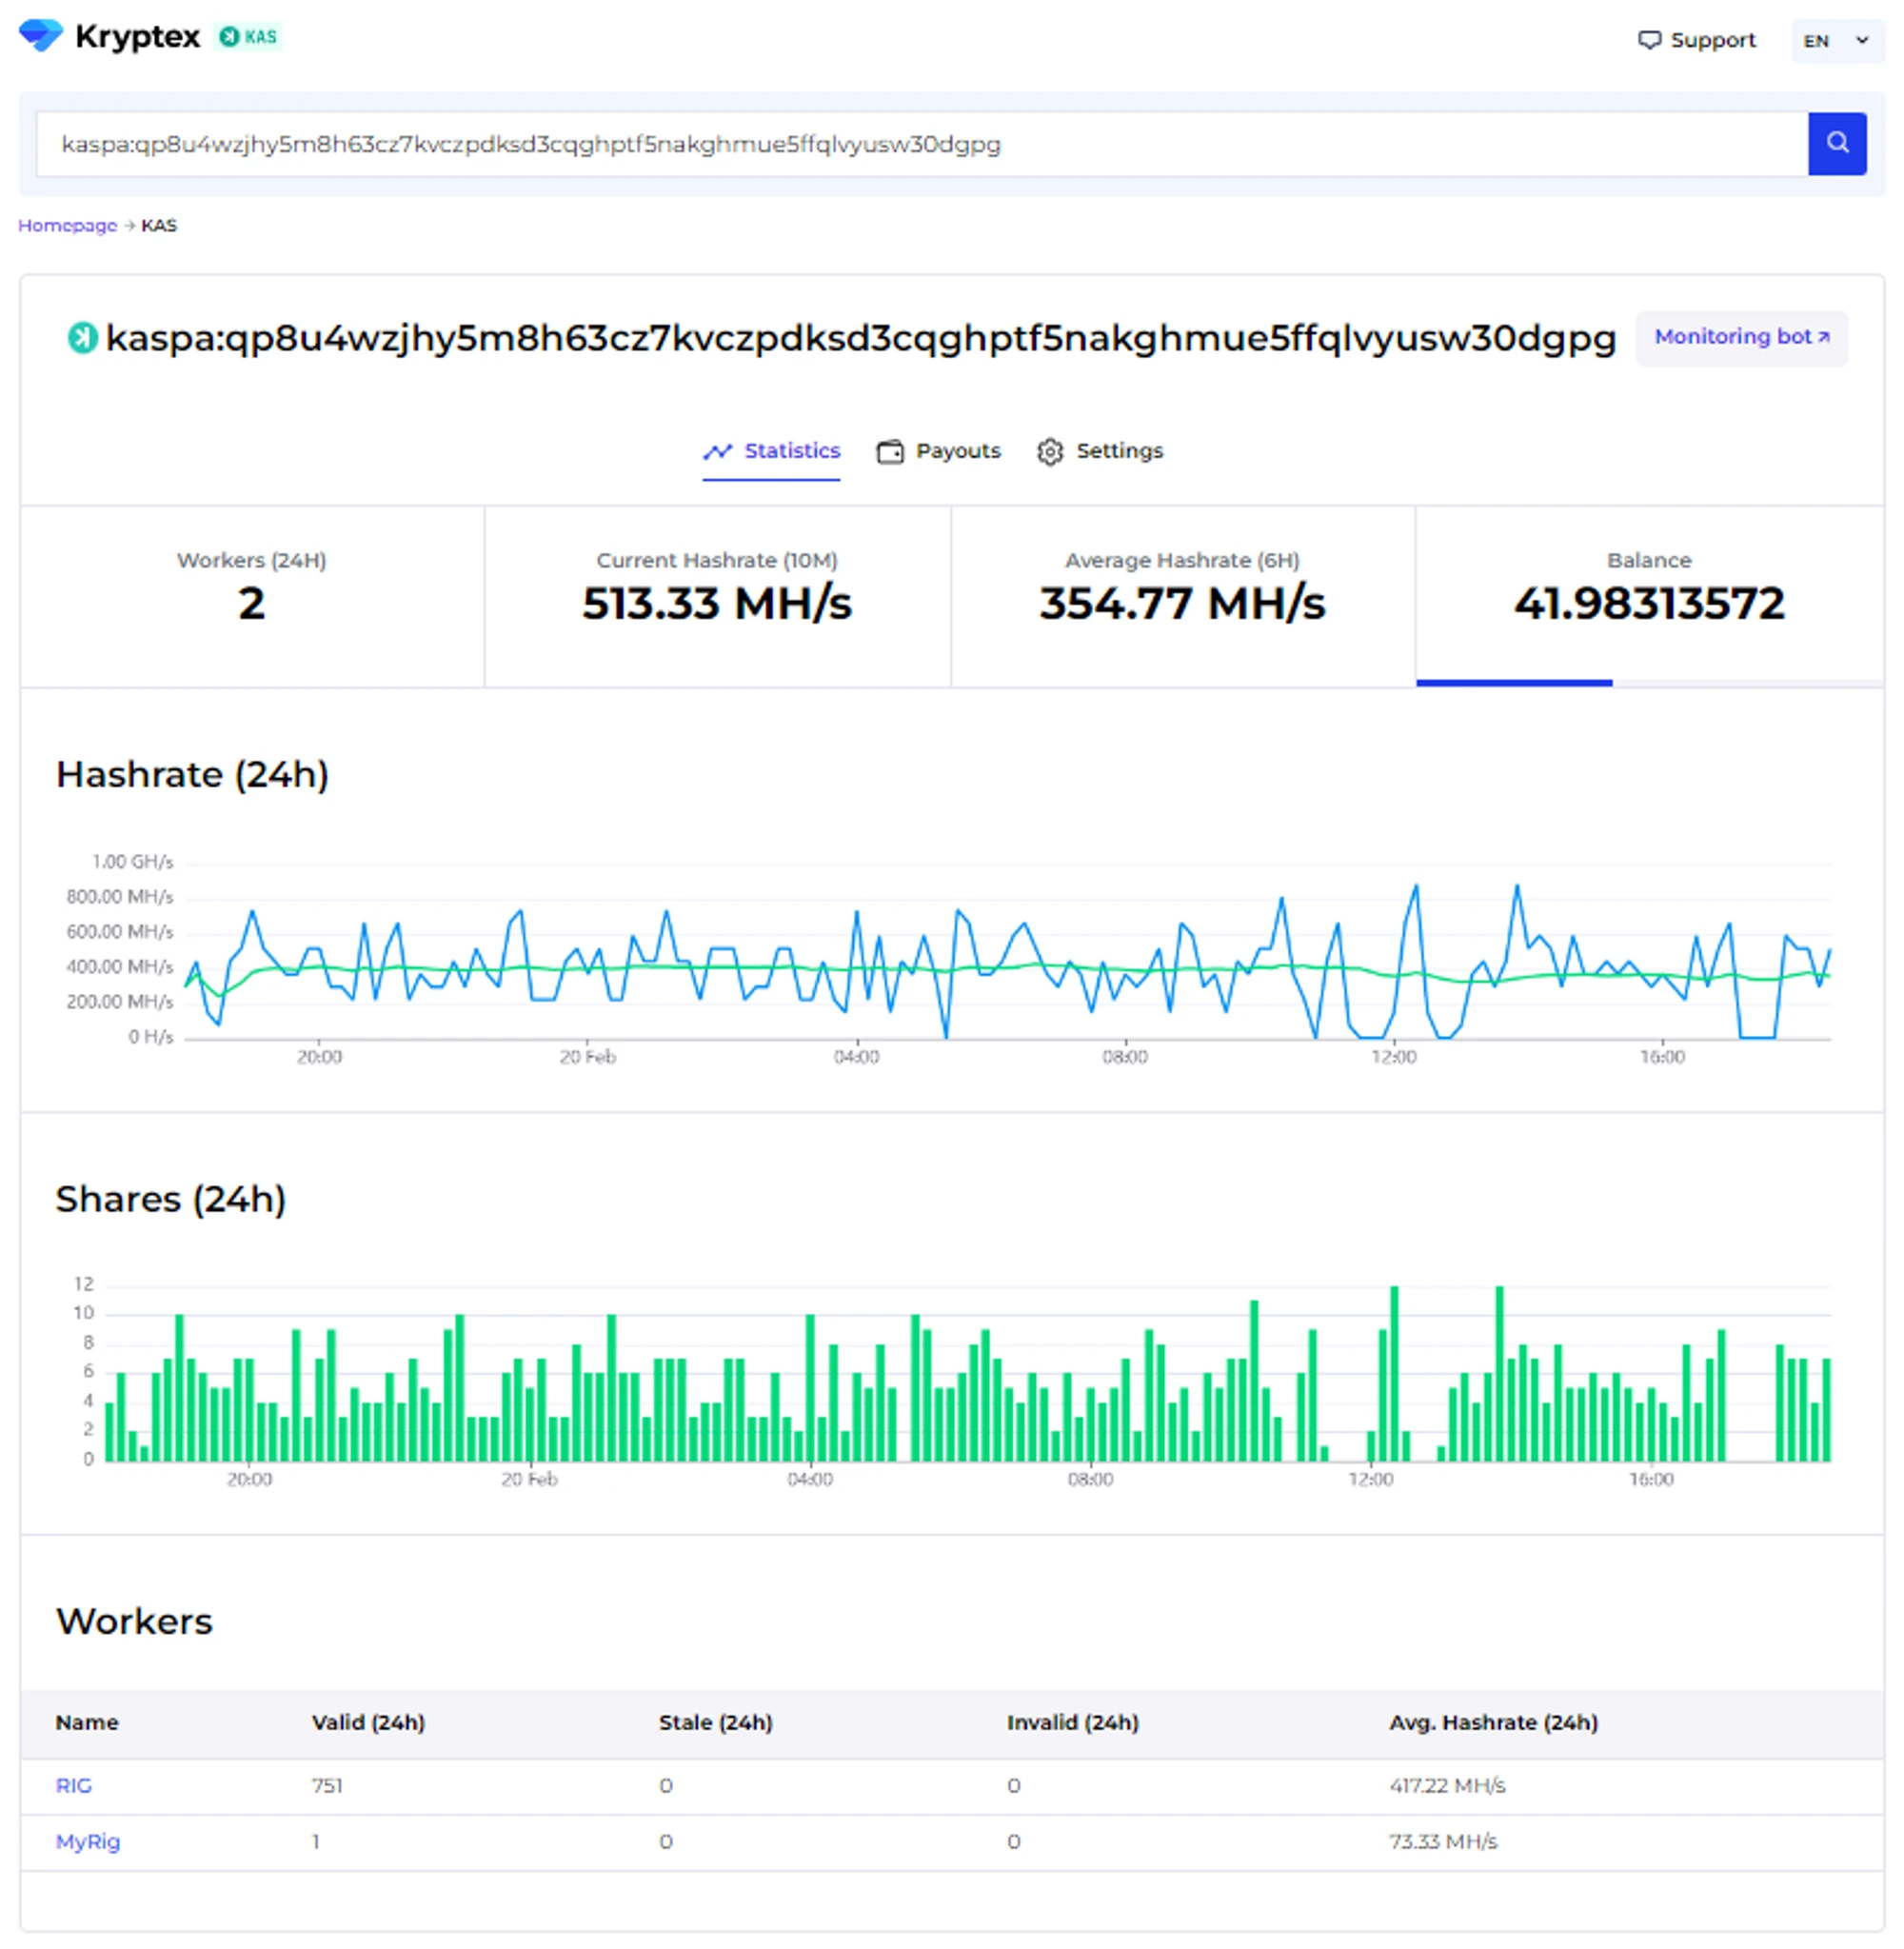Open the EN language dropdown
The image size is (1904, 1949).
tap(1817, 41)
